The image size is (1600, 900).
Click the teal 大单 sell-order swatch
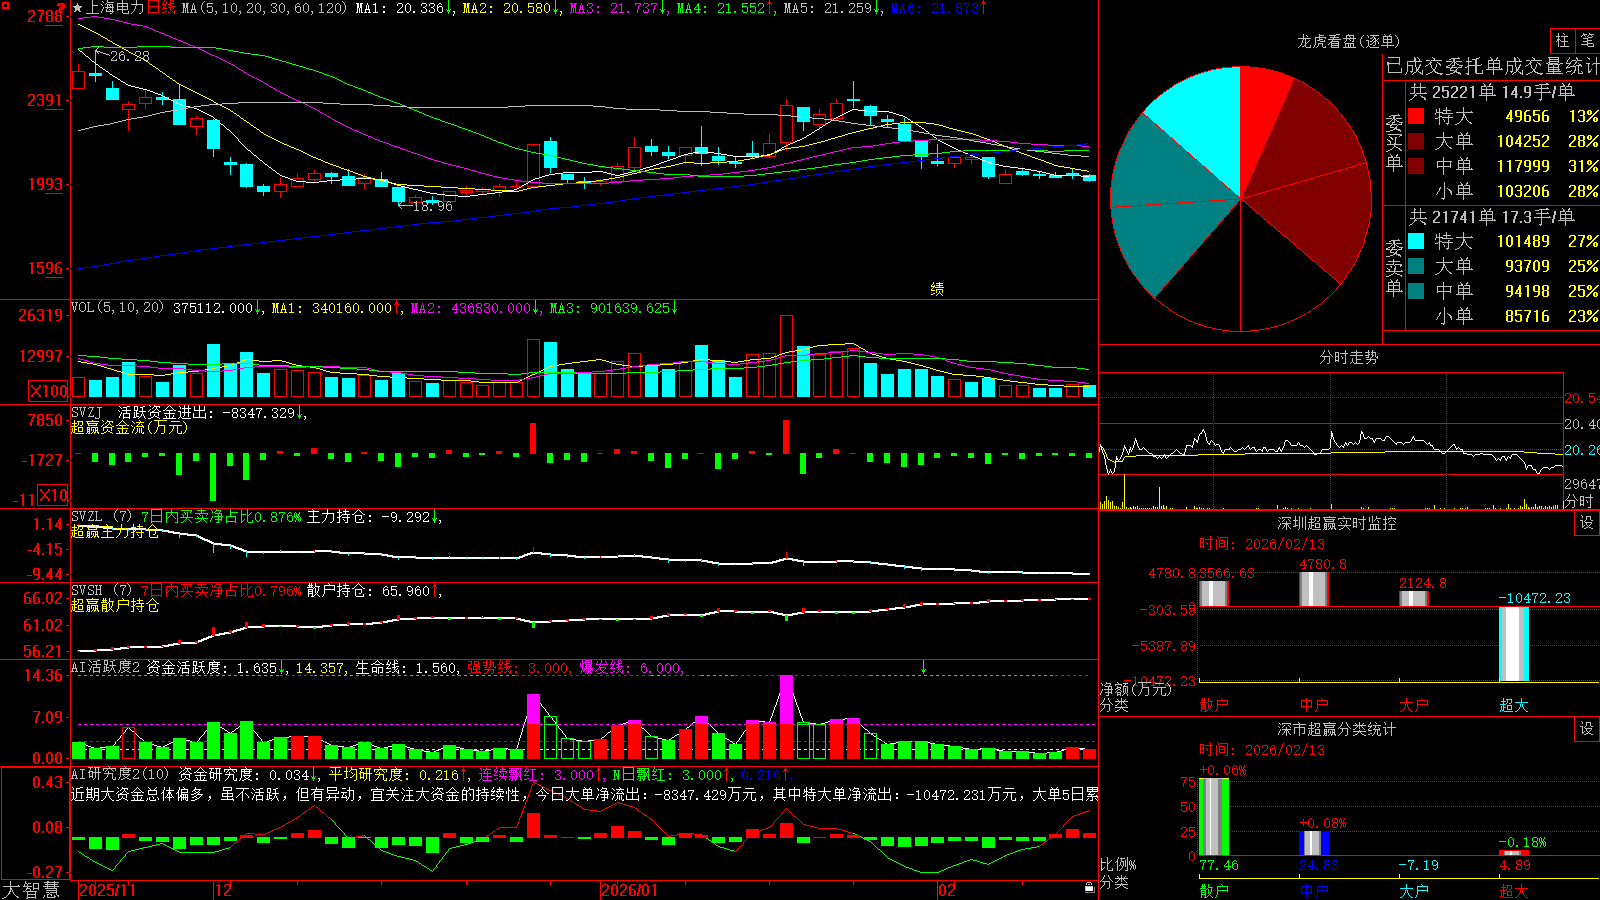click(x=1416, y=266)
